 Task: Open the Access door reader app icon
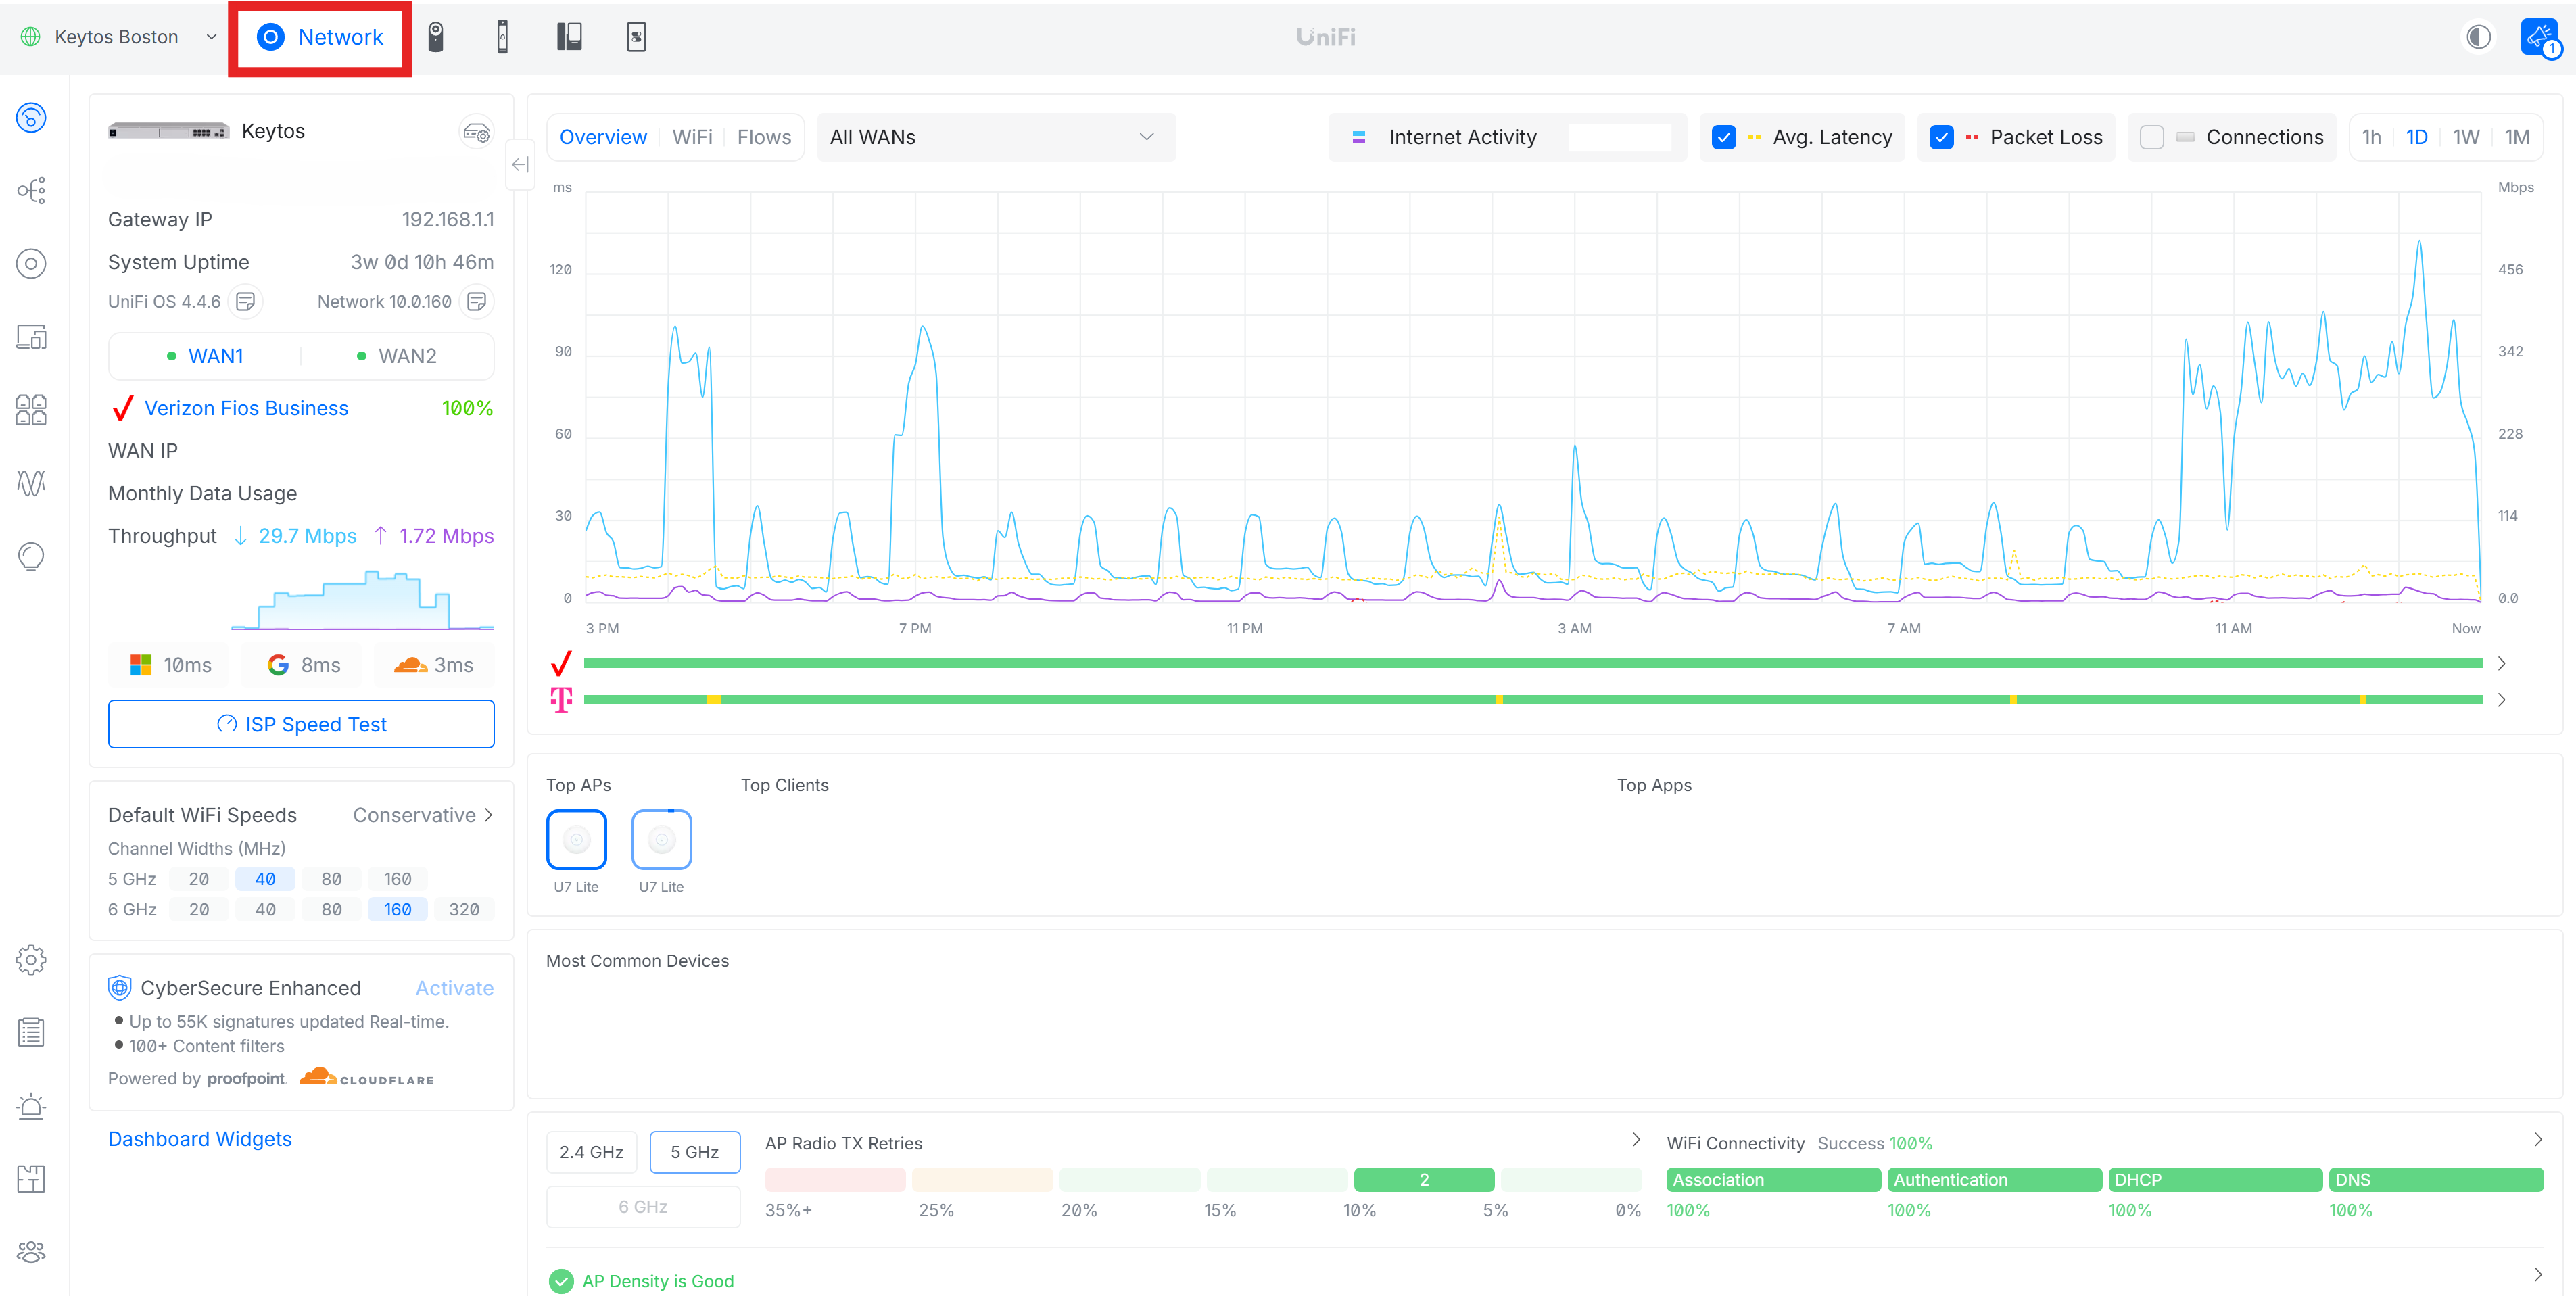click(503, 37)
